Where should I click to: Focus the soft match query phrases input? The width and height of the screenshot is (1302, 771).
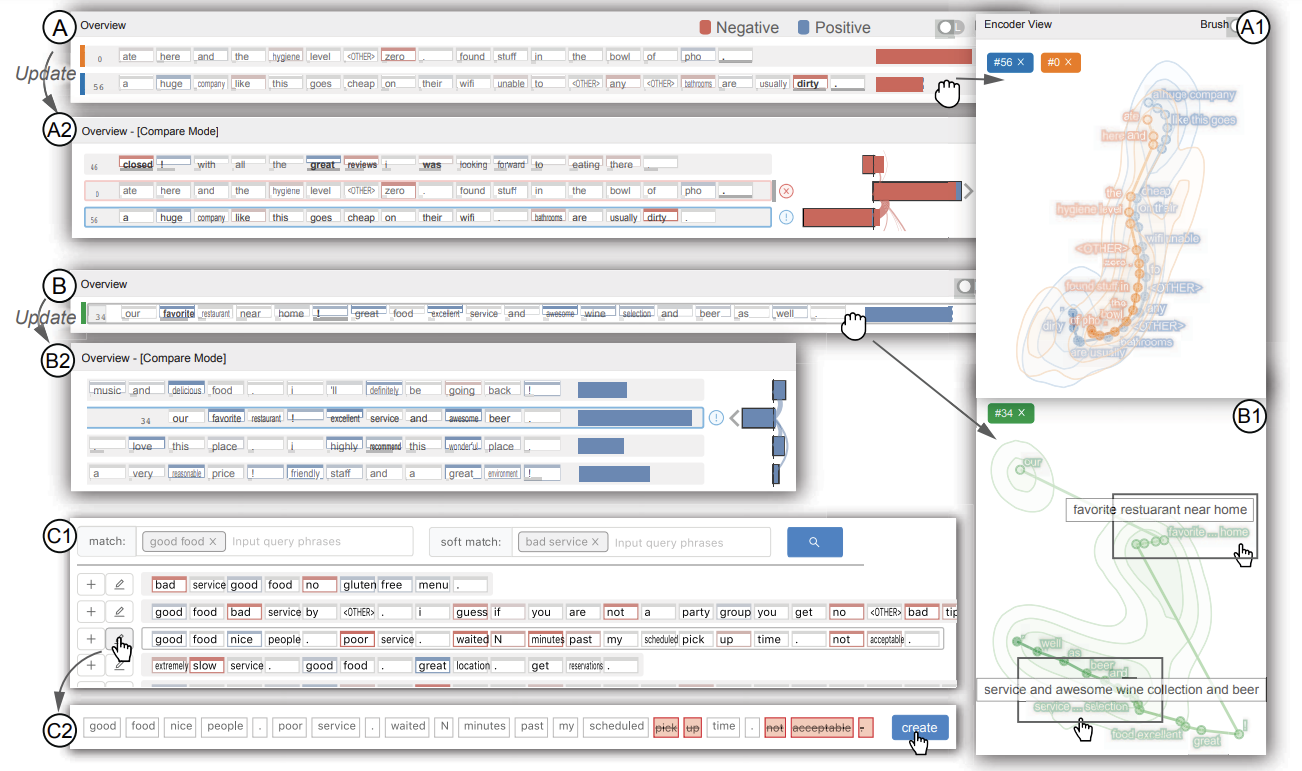(690, 542)
